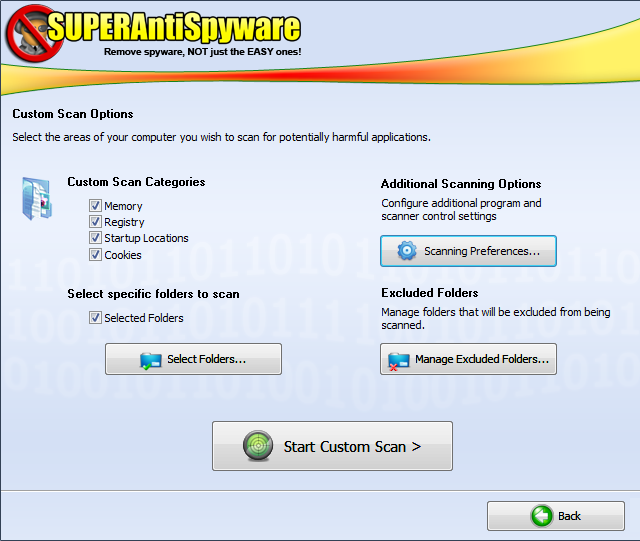This screenshot has width=640, height=541.
Task: Toggle the Registry checkbox
Action: tap(95, 222)
